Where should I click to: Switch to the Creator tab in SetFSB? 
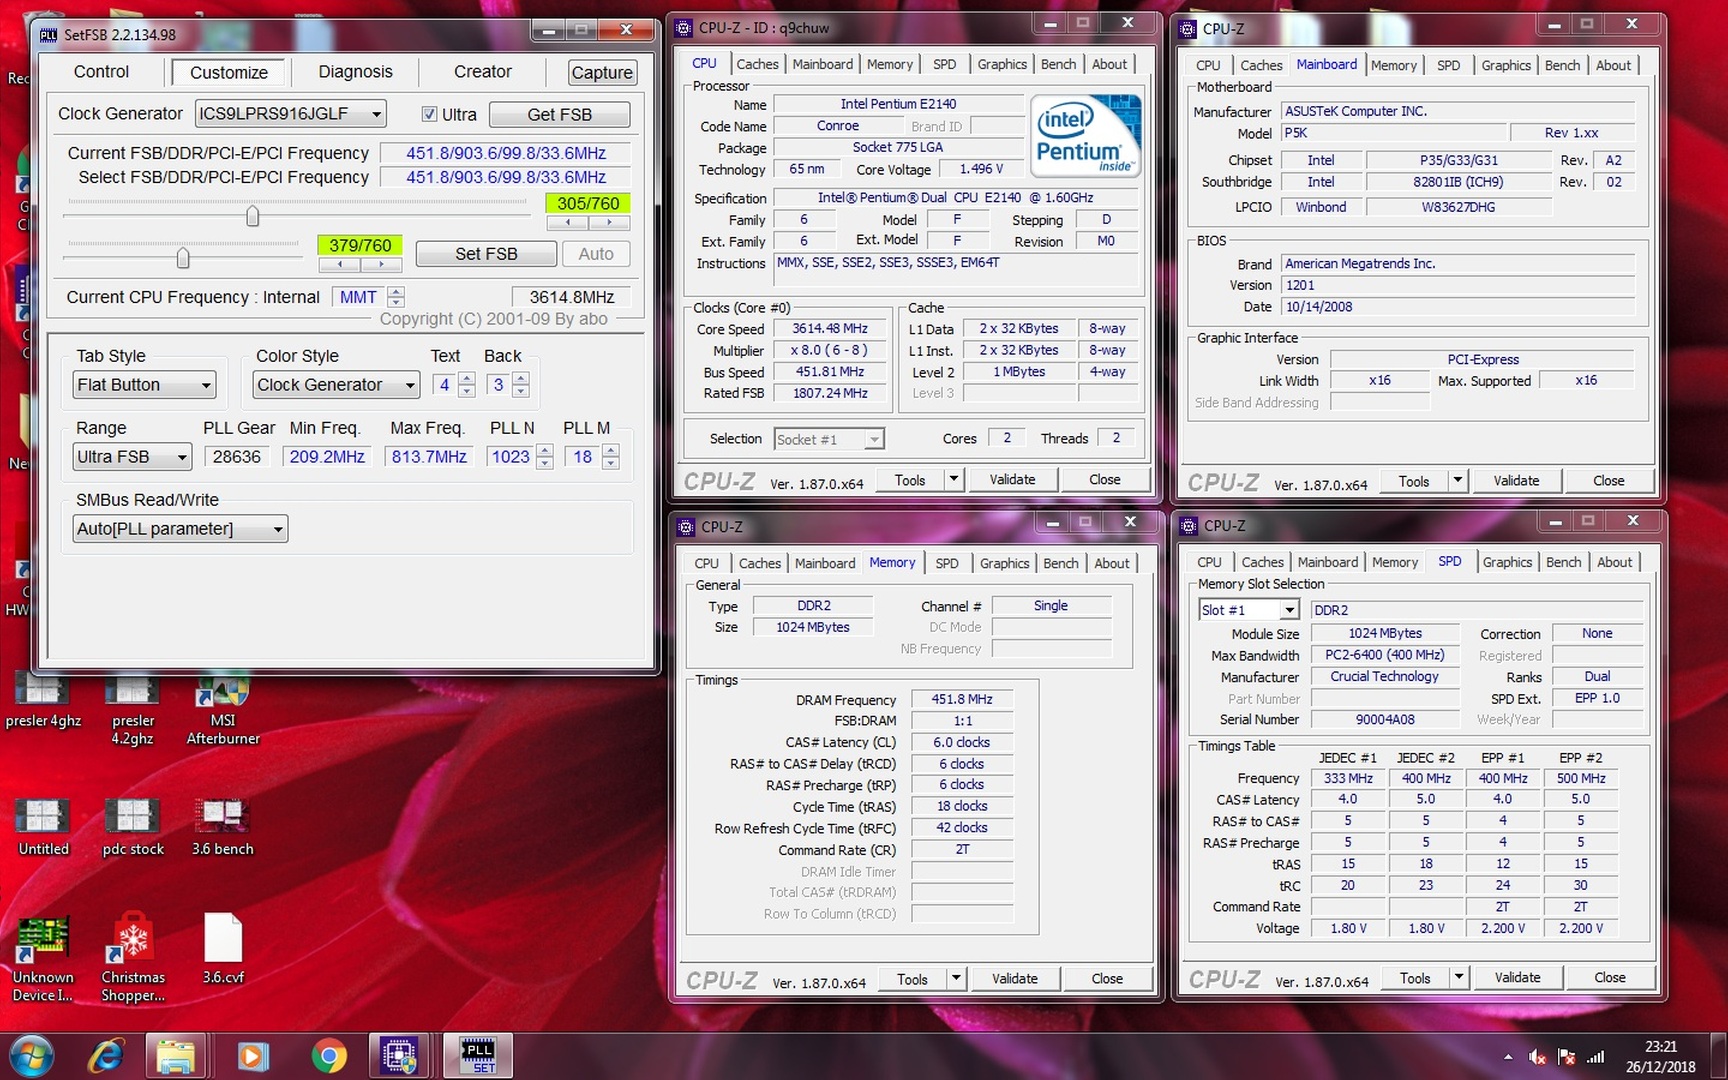pos(482,72)
